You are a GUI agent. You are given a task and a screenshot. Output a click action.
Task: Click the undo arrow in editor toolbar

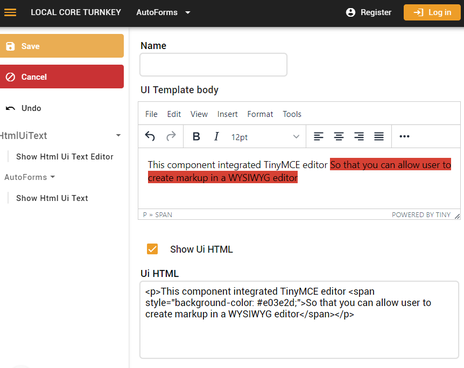coord(150,136)
